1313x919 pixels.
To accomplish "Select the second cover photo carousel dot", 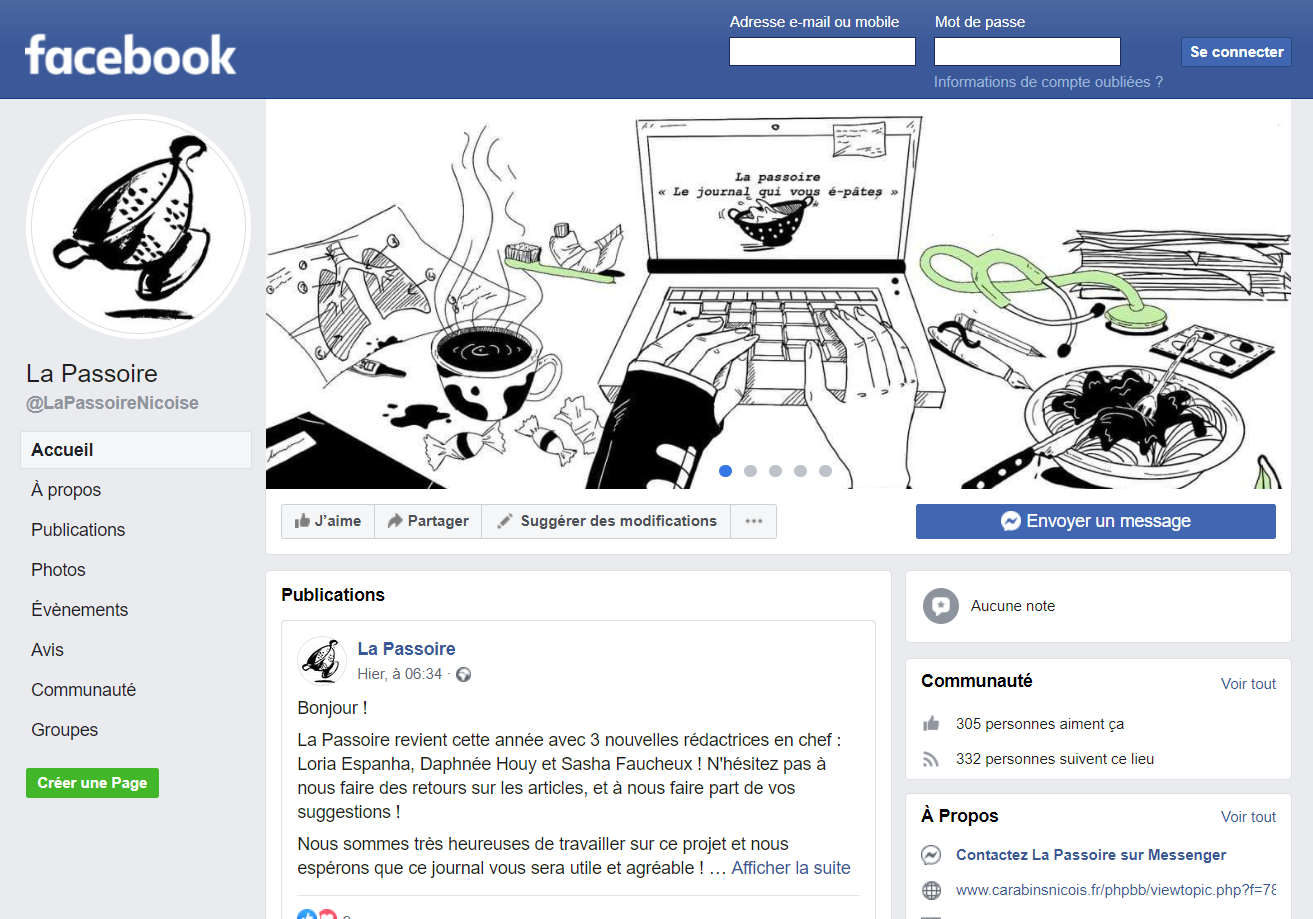I will click(x=751, y=471).
